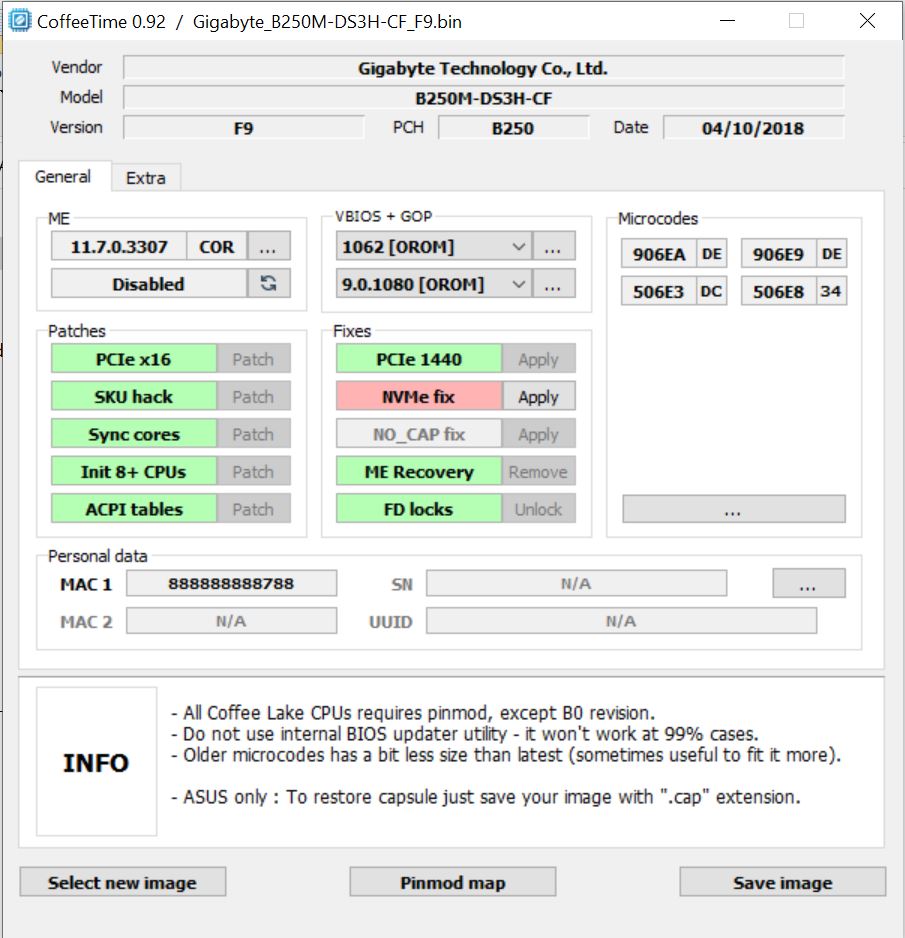Click the SKU hack patch label
Viewport: 905px width, 938px height.
pyautogui.click(x=134, y=396)
